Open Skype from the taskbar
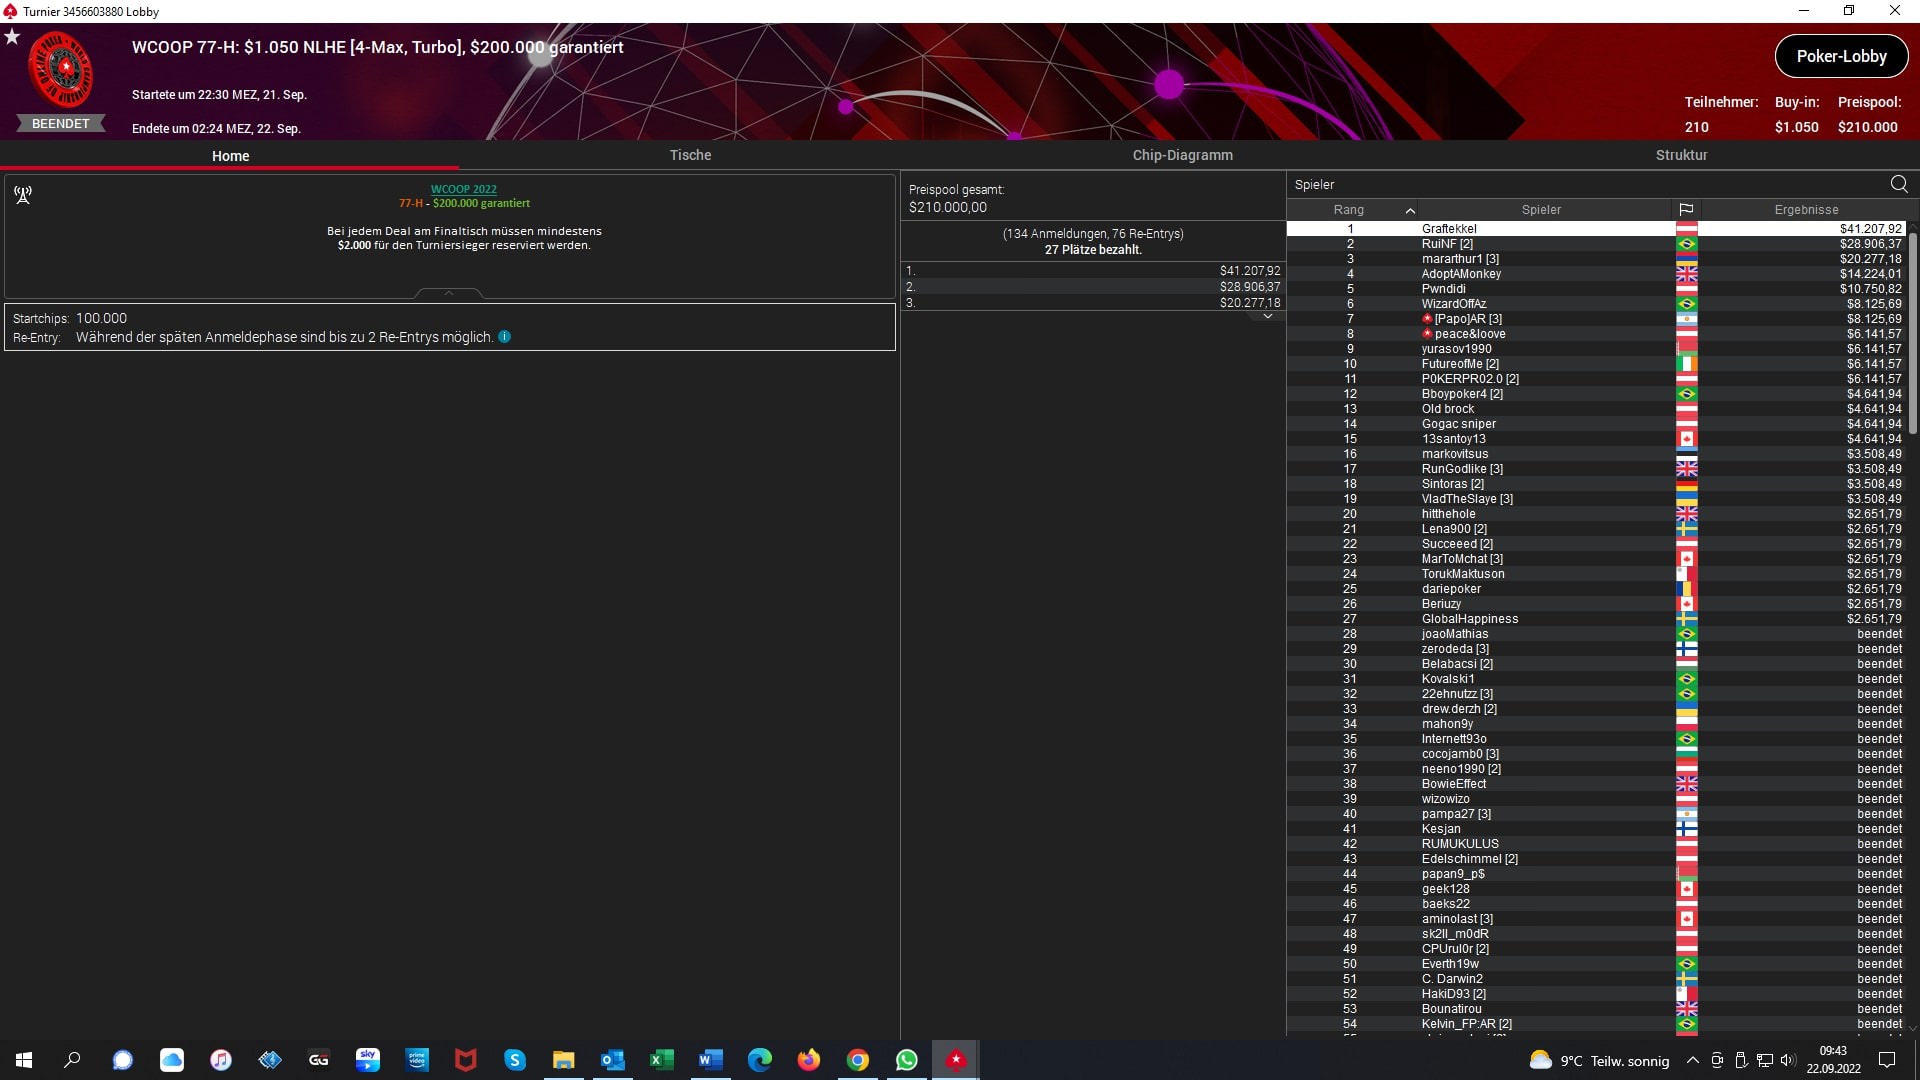 [x=515, y=1060]
